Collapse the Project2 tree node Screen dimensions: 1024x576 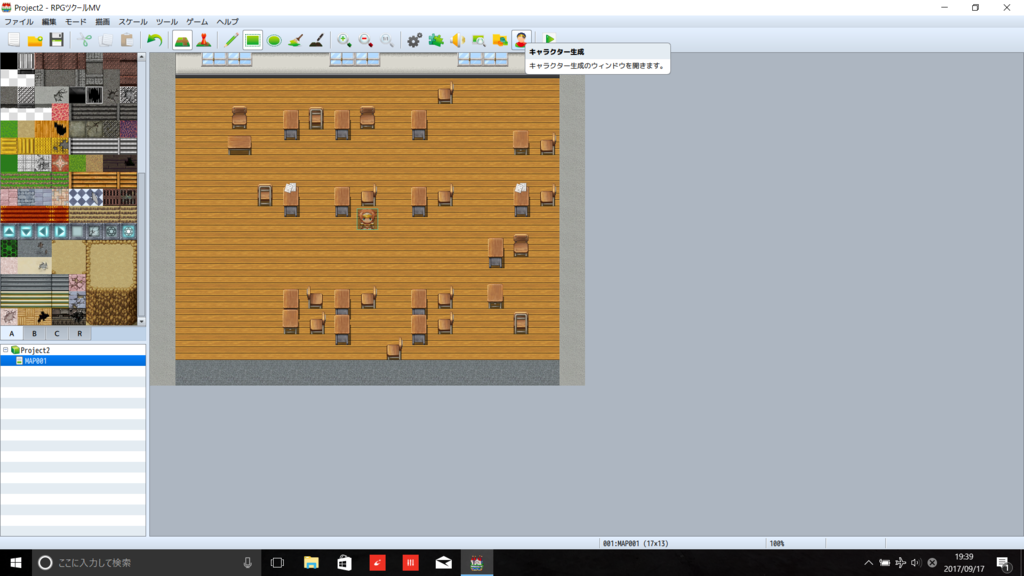point(5,350)
